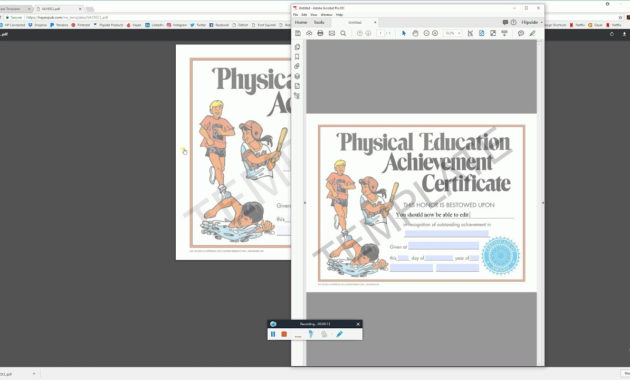Click the 'day of' form field
This screenshot has width=630, height=380.
[x=439, y=258]
